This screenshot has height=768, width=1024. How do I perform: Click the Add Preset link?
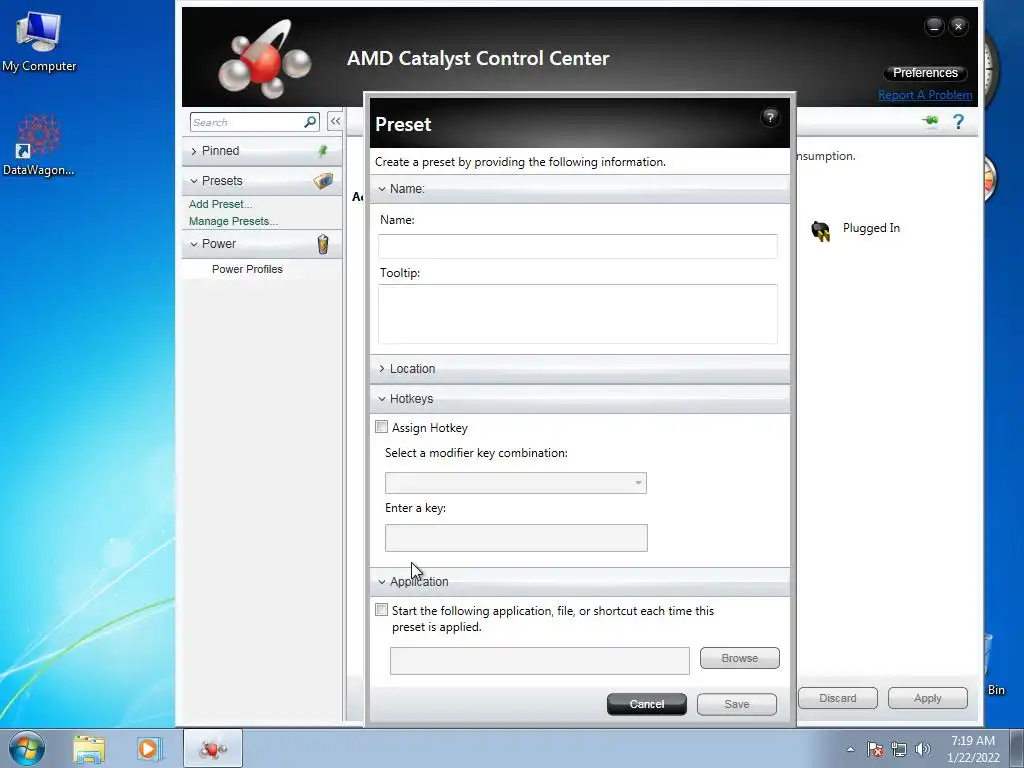click(220, 204)
